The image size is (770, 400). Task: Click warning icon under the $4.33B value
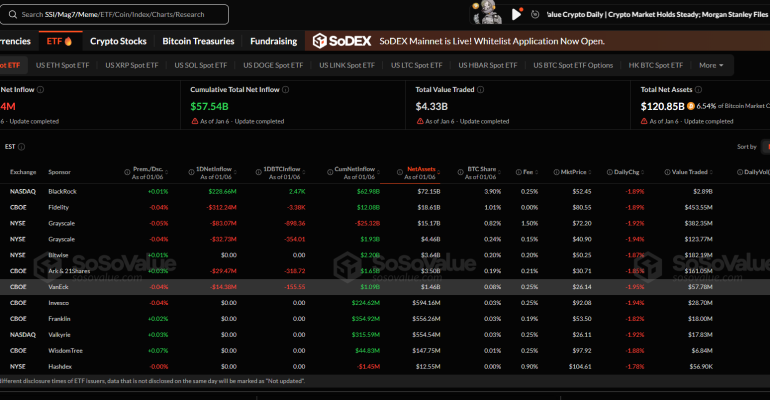pos(420,121)
